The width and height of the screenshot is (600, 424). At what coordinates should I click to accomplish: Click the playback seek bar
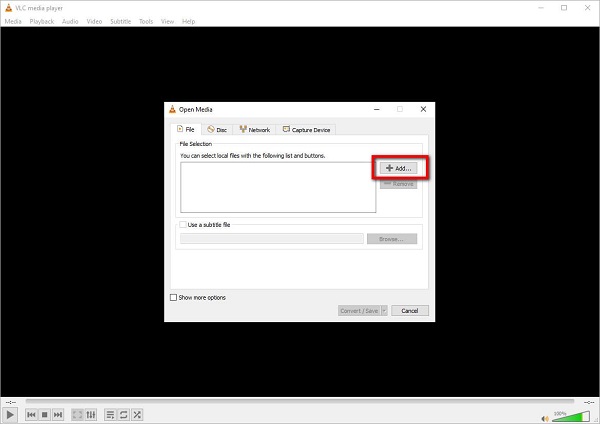(300, 401)
